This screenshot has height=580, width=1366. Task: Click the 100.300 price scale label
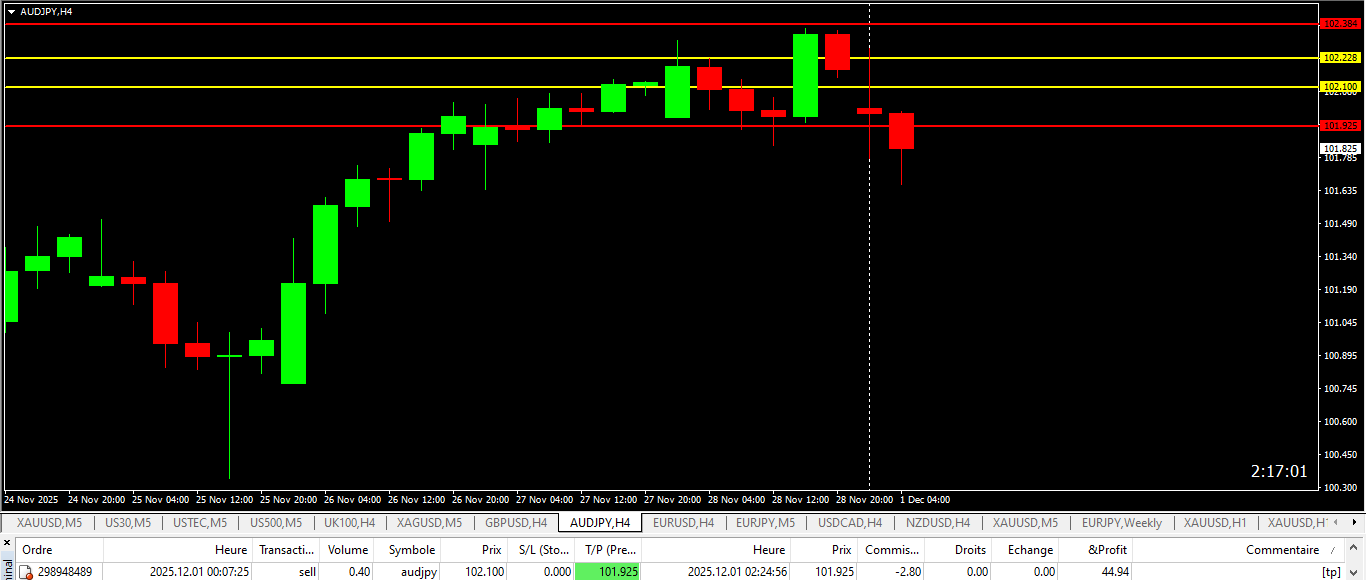point(1341,487)
